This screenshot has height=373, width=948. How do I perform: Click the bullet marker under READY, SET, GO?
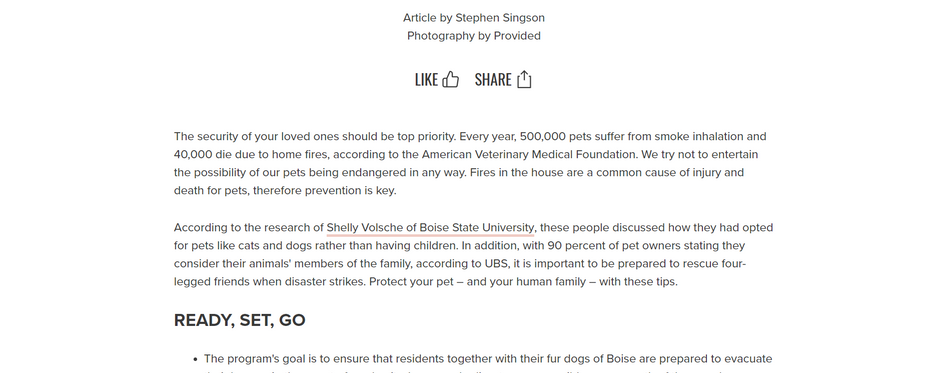click(195, 359)
